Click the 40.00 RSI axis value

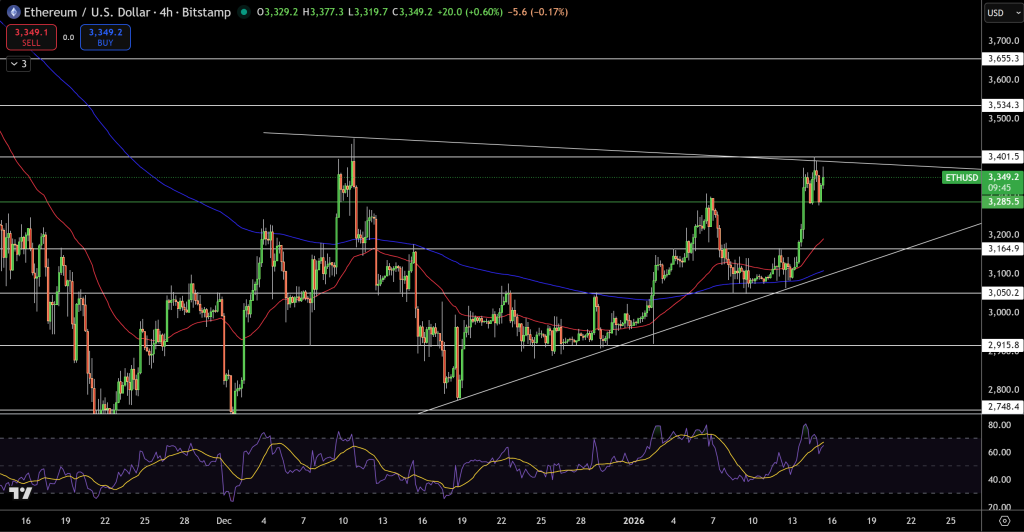(x=1000, y=480)
